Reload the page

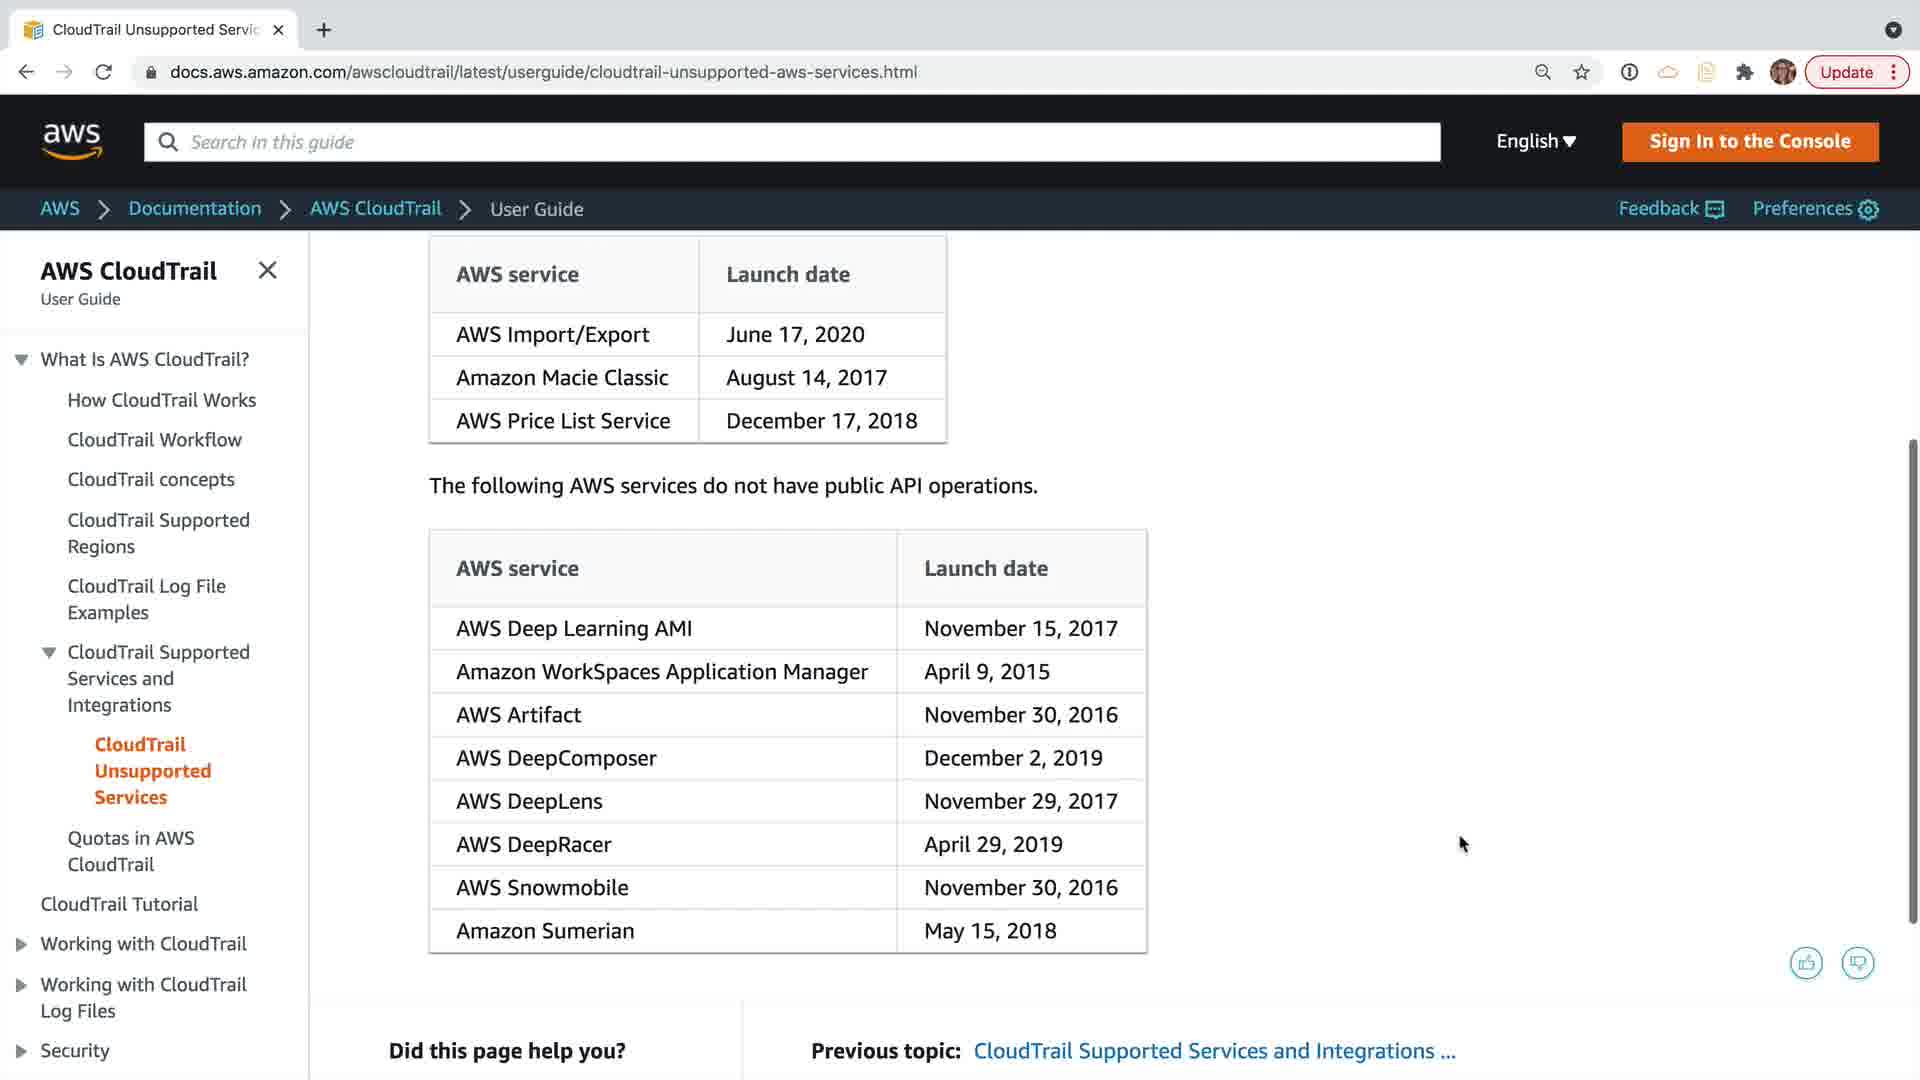point(103,72)
